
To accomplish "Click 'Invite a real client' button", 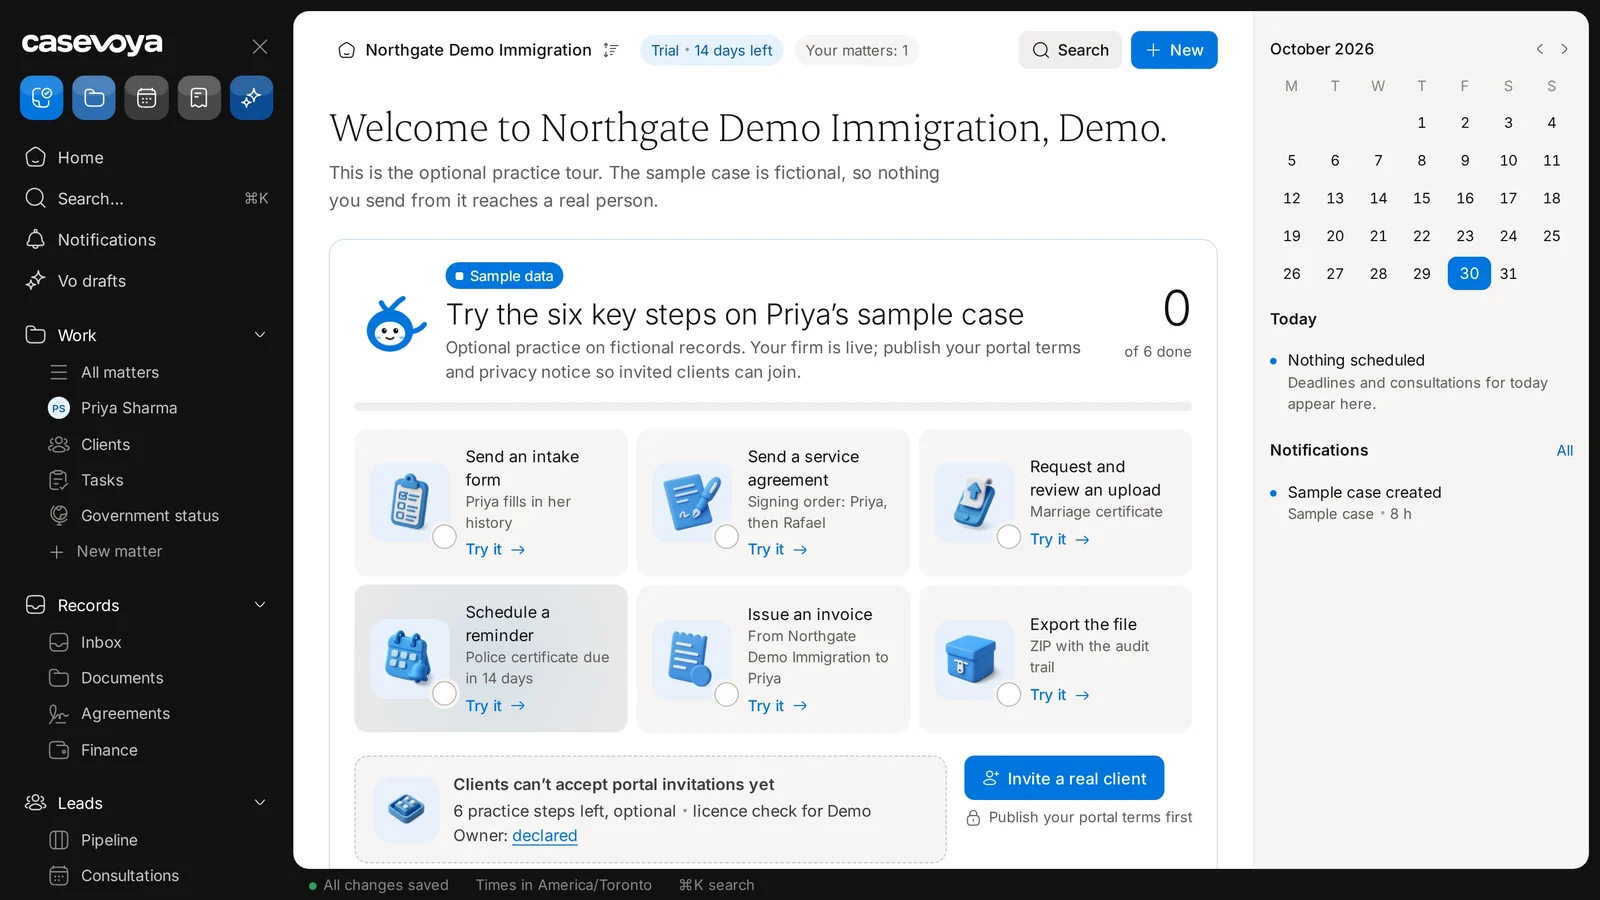I will [1064, 778].
